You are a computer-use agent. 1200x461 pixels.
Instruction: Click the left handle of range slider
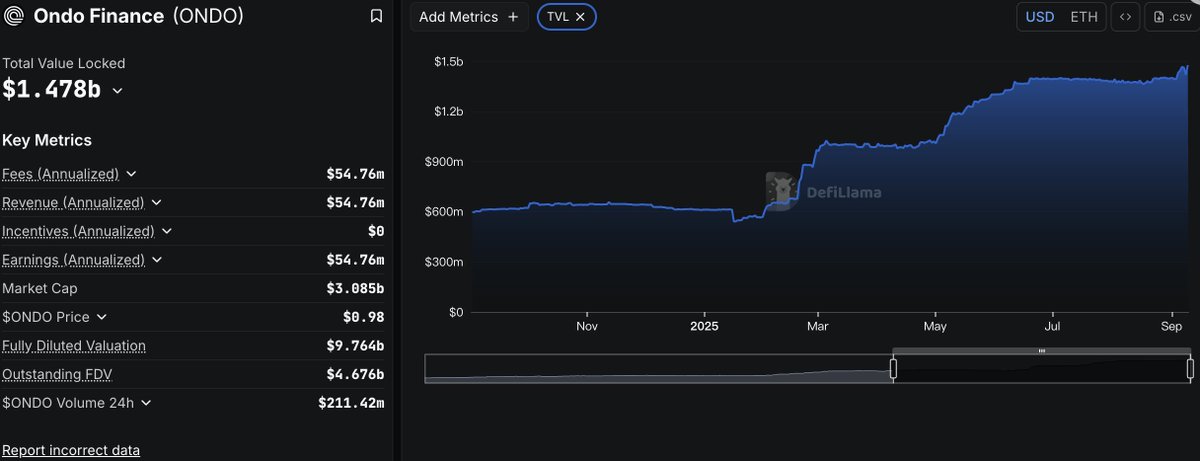point(894,369)
